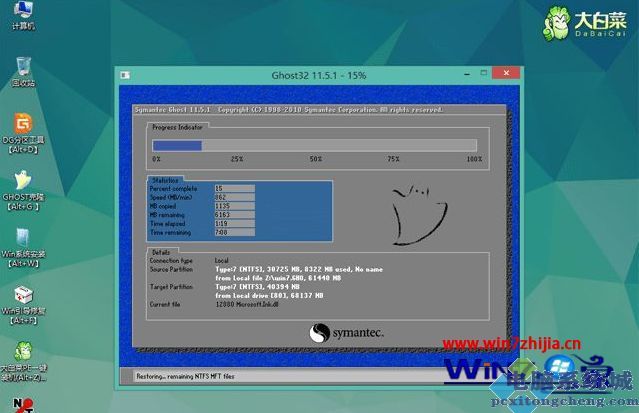Click the 'from Local drive' target line
Screen dimensions: 639x413
coord(269,296)
